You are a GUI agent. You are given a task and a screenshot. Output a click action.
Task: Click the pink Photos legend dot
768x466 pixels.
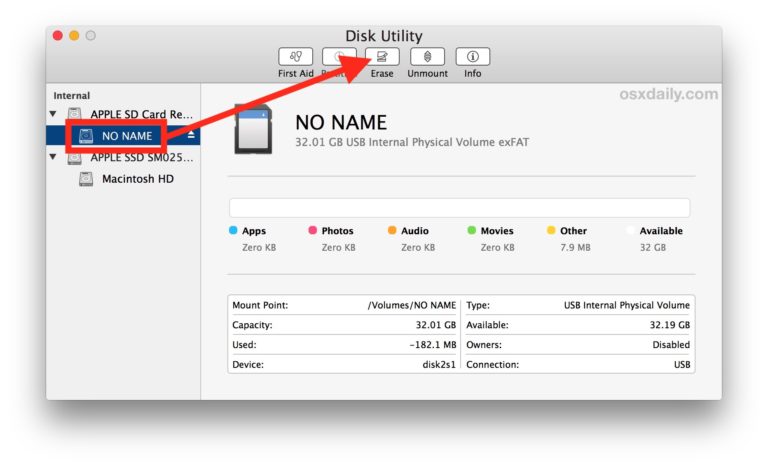312,230
